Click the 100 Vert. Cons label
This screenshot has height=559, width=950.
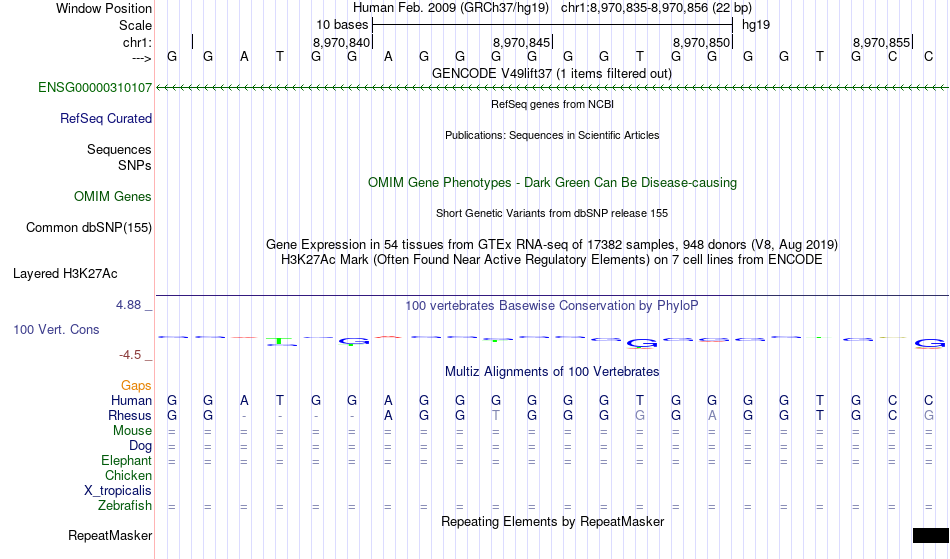tap(56, 329)
